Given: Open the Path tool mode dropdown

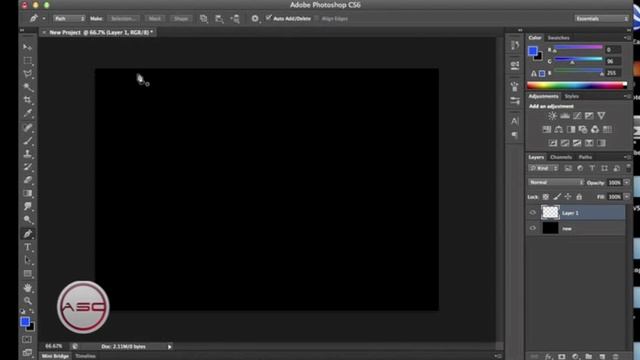Looking at the screenshot, I should pos(69,19).
